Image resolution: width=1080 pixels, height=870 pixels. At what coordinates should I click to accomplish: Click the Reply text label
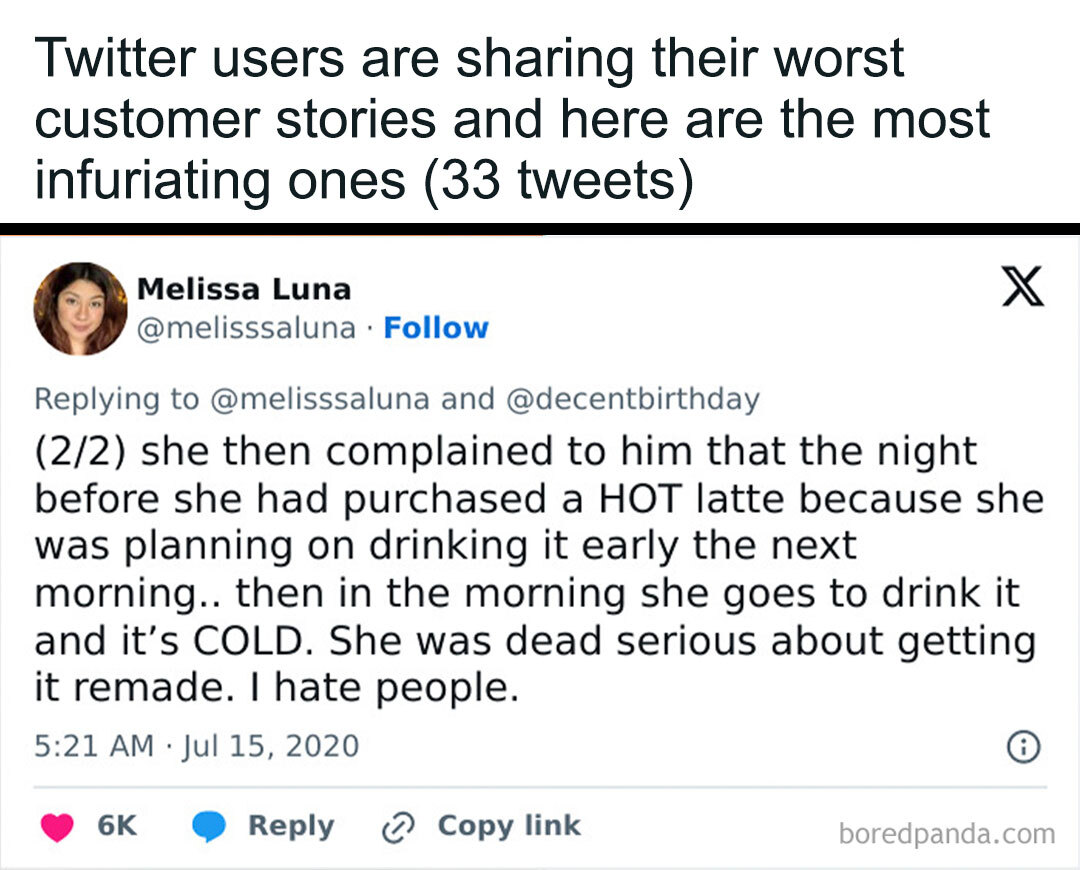[291, 826]
